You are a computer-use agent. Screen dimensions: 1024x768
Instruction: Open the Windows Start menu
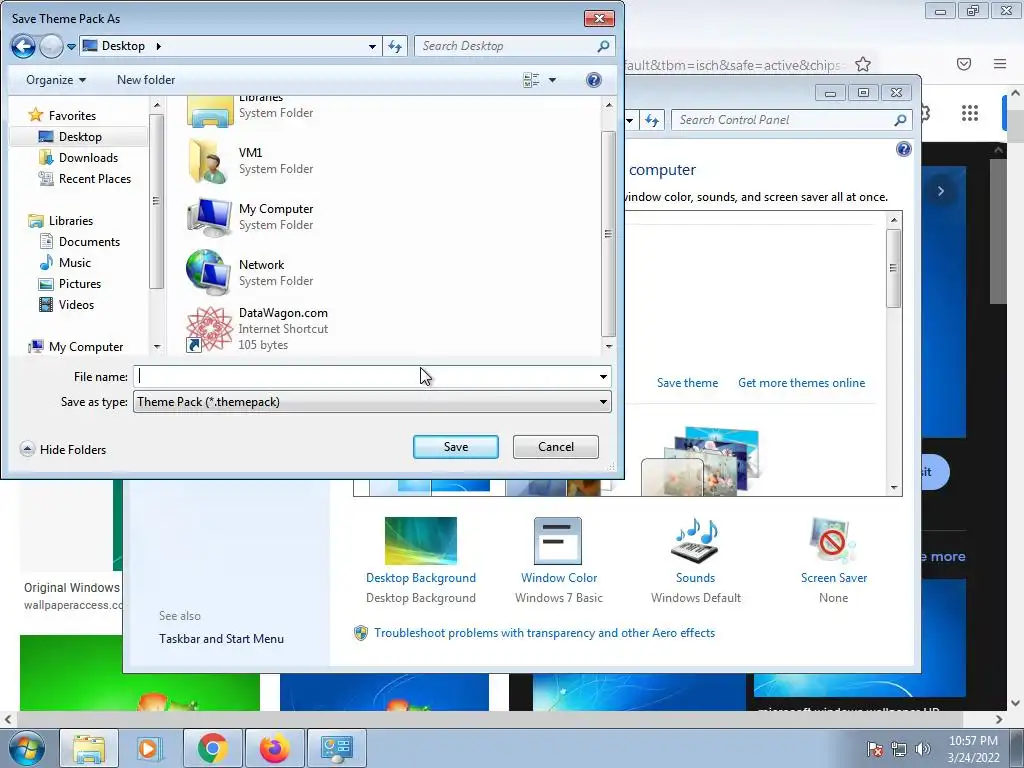point(26,748)
